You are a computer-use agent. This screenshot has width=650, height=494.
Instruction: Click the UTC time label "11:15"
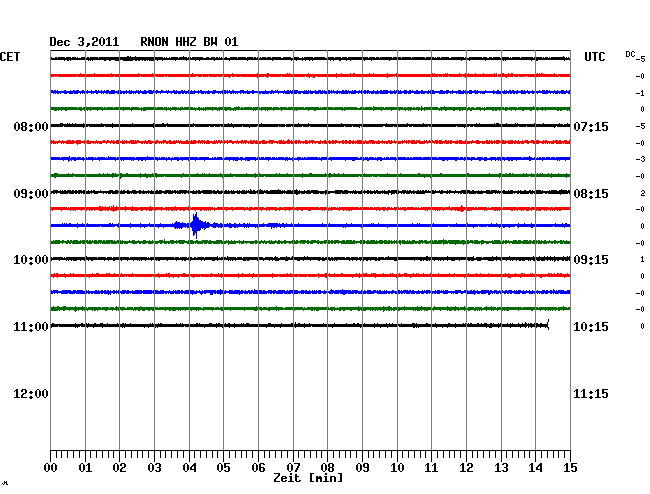(x=591, y=394)
